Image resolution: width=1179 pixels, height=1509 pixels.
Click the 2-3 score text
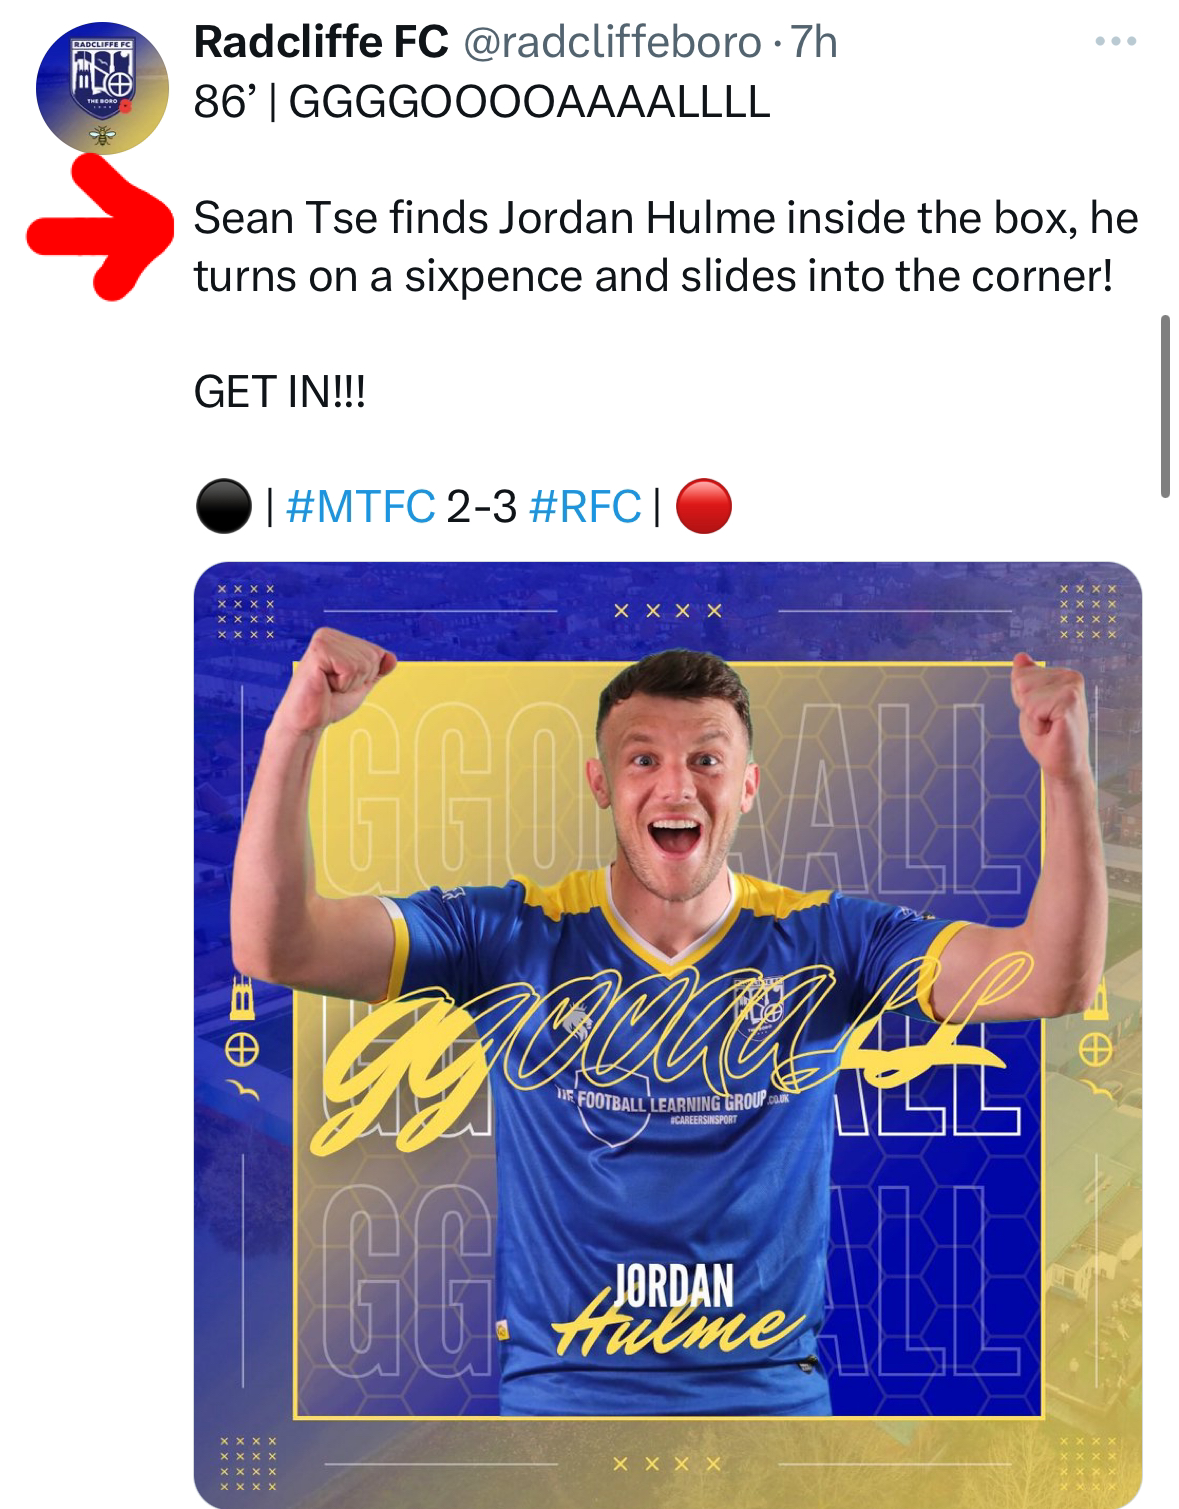coord(482,506)
